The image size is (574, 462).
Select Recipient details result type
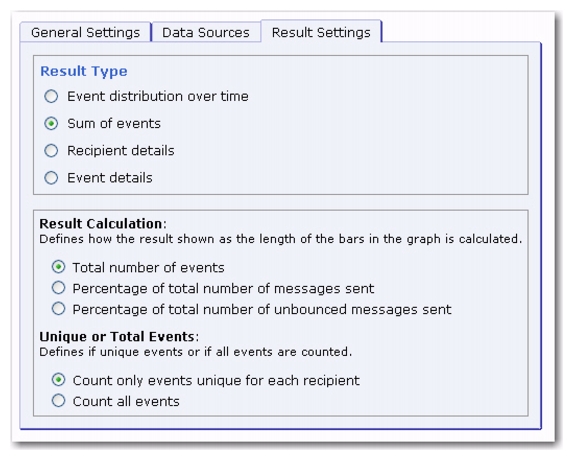coord(51,151)
